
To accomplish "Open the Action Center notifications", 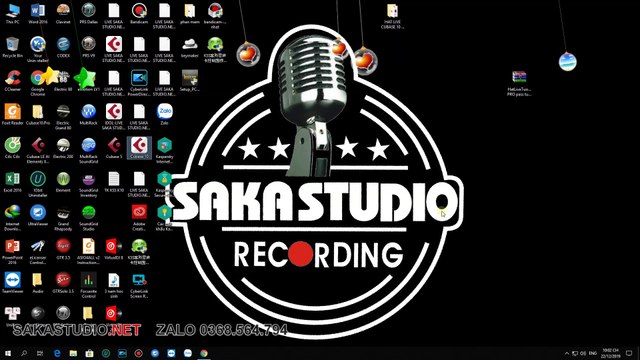I will tap(629, 353).
